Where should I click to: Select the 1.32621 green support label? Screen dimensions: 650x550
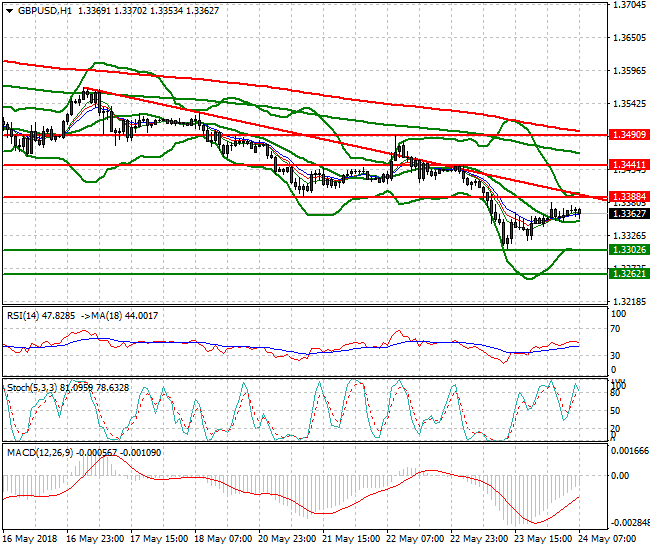[x=629, y=274]
